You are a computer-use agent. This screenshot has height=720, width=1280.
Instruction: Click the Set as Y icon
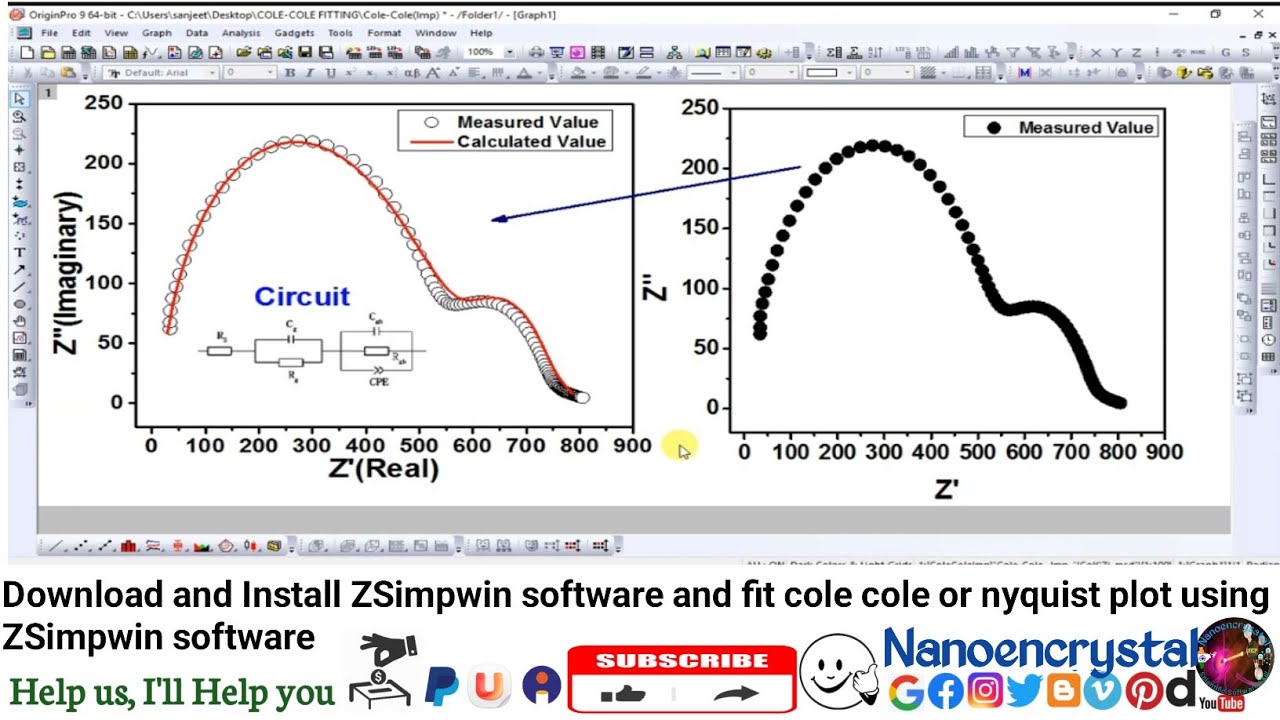point(1116,52)
